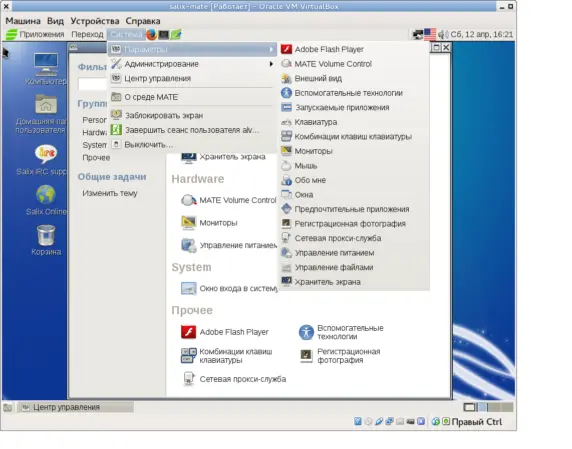572x449 pixels.
Task: Select Предпочтительные приложения submenu entry
Action: click(353, 209)
